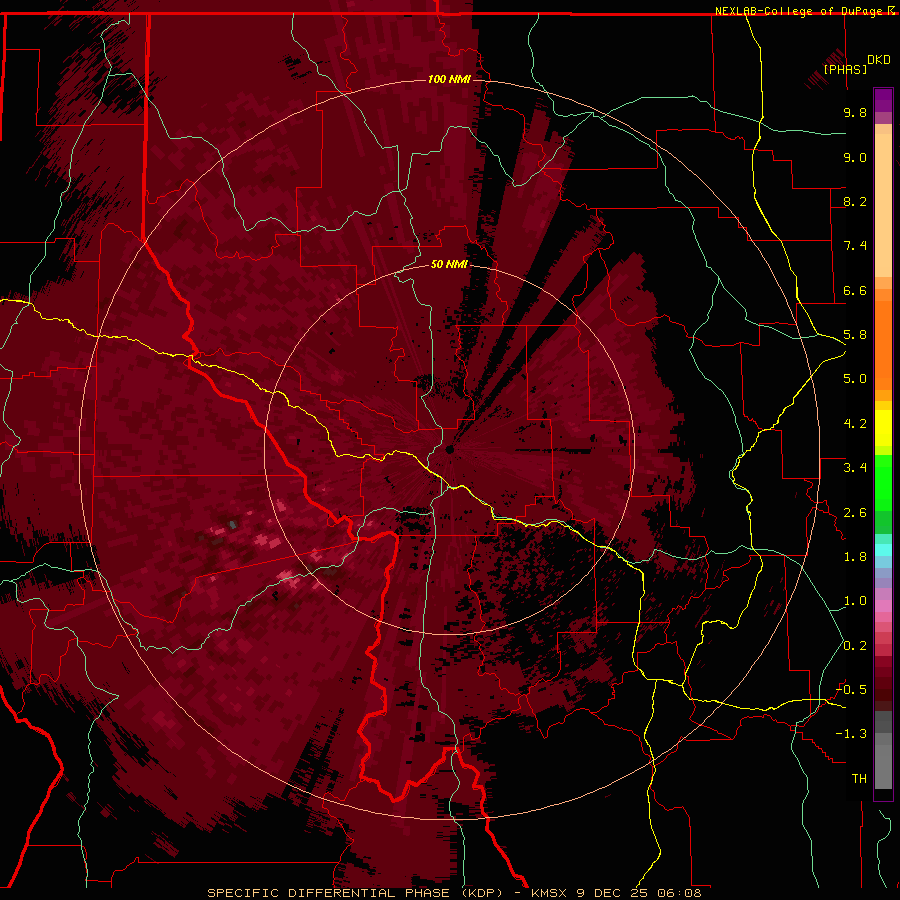Click the [PHAS] label near the legend

[845, 69]
